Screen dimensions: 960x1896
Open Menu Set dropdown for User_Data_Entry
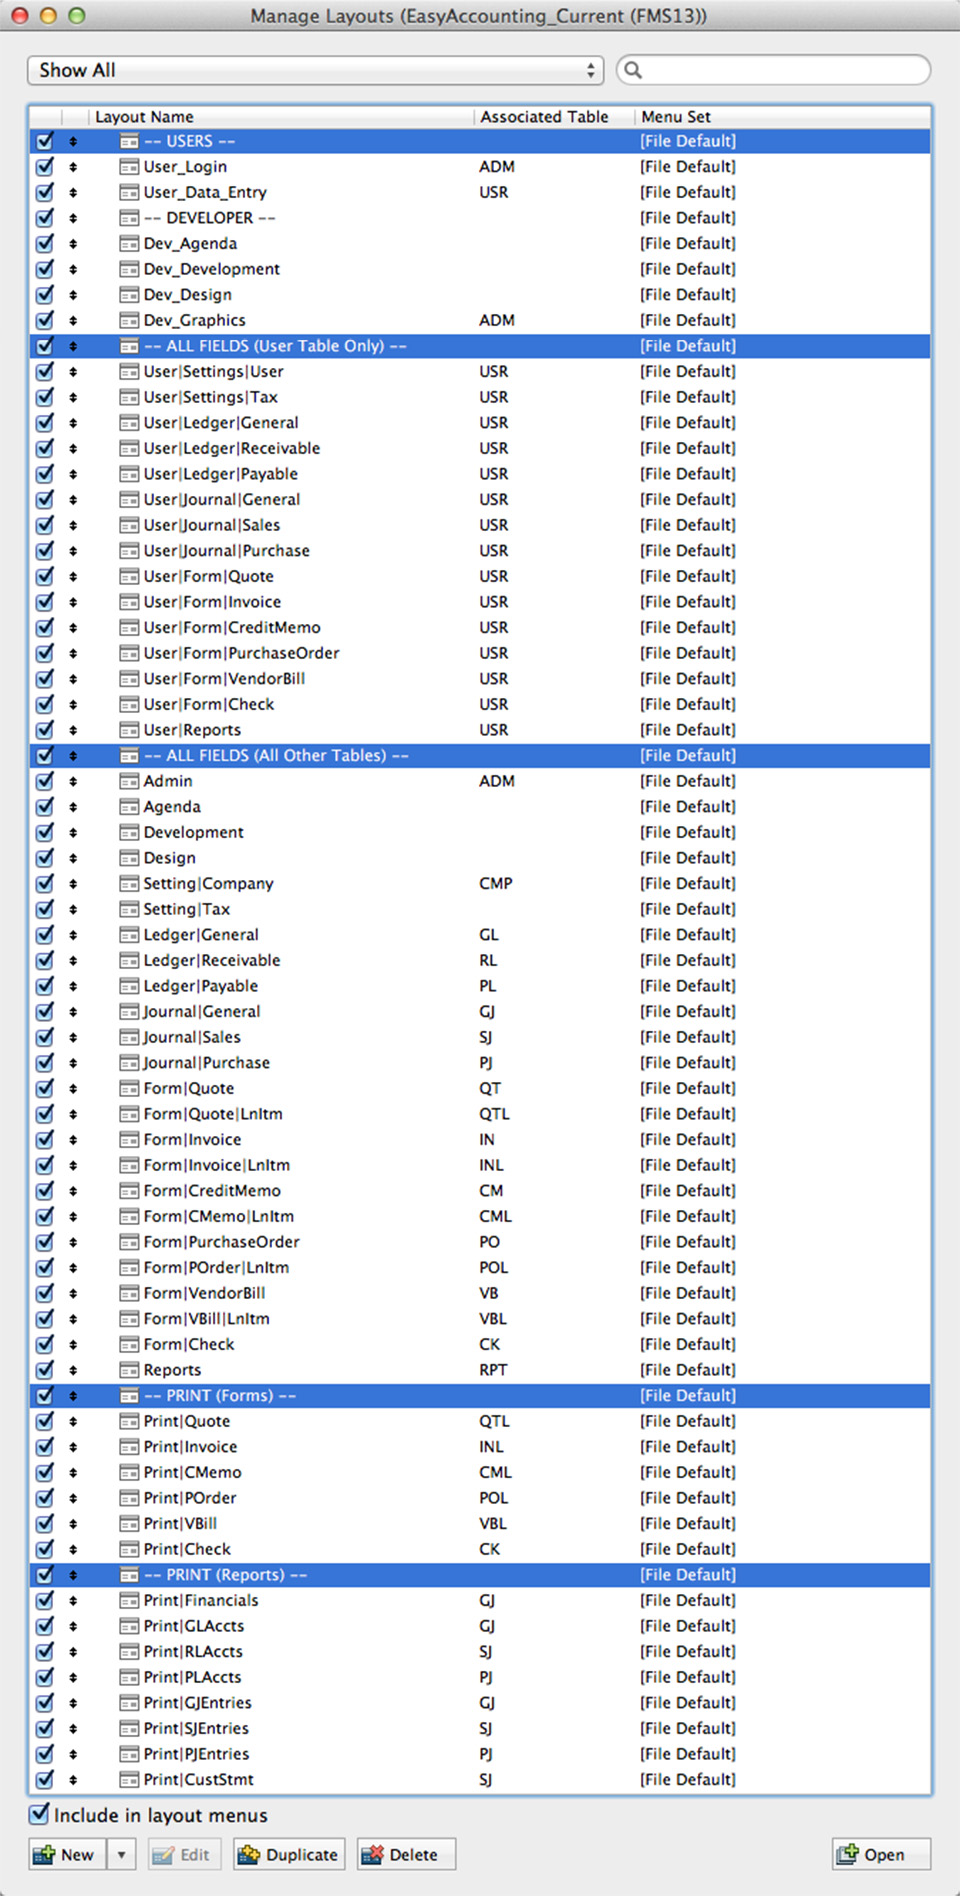pyautogui.click(x=688, y=193)
